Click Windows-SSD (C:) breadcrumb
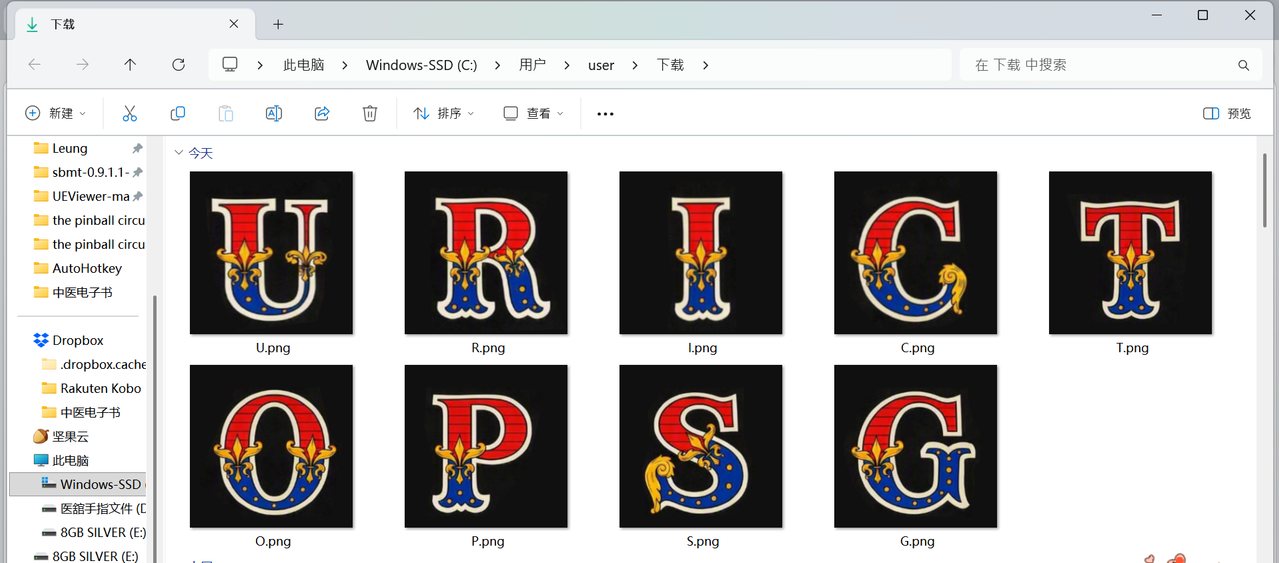This screenshot has height=563, width=1279. [x=421, y=65]
